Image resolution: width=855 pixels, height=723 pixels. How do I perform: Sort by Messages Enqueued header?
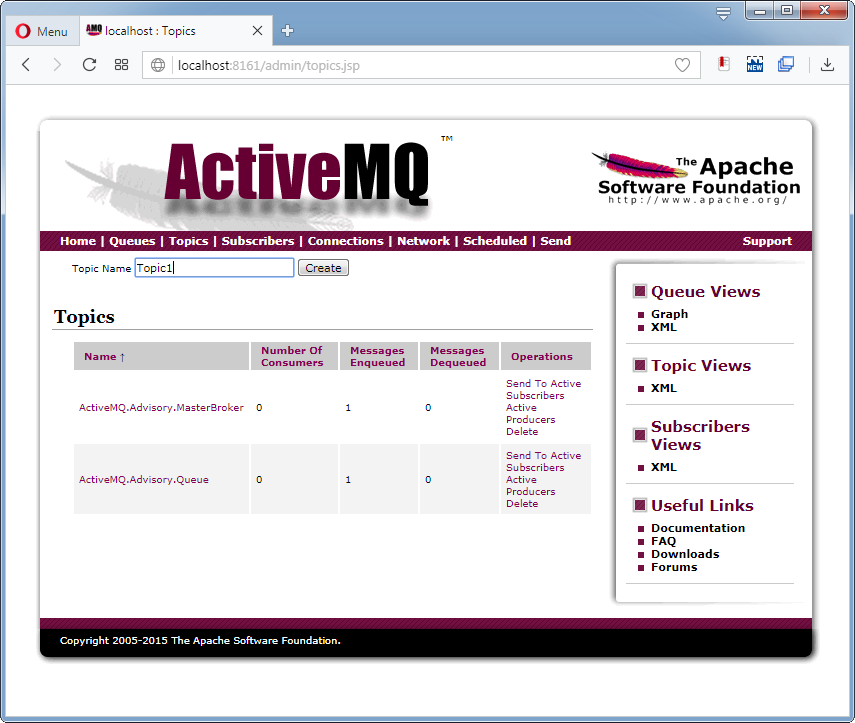(377, 357)
